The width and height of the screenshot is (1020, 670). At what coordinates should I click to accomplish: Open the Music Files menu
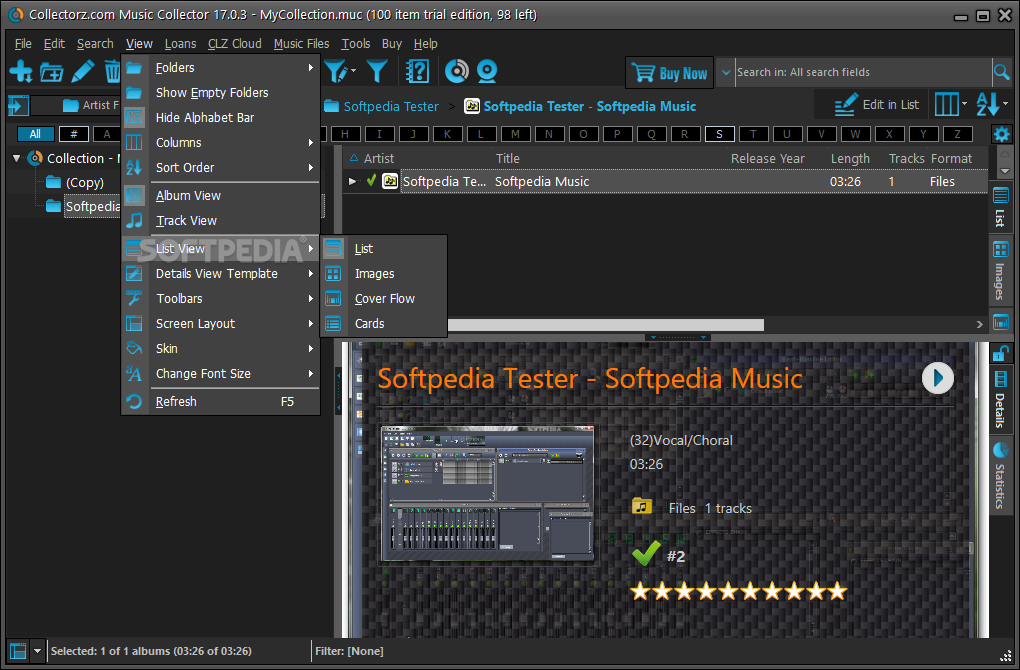coord(301,44)
